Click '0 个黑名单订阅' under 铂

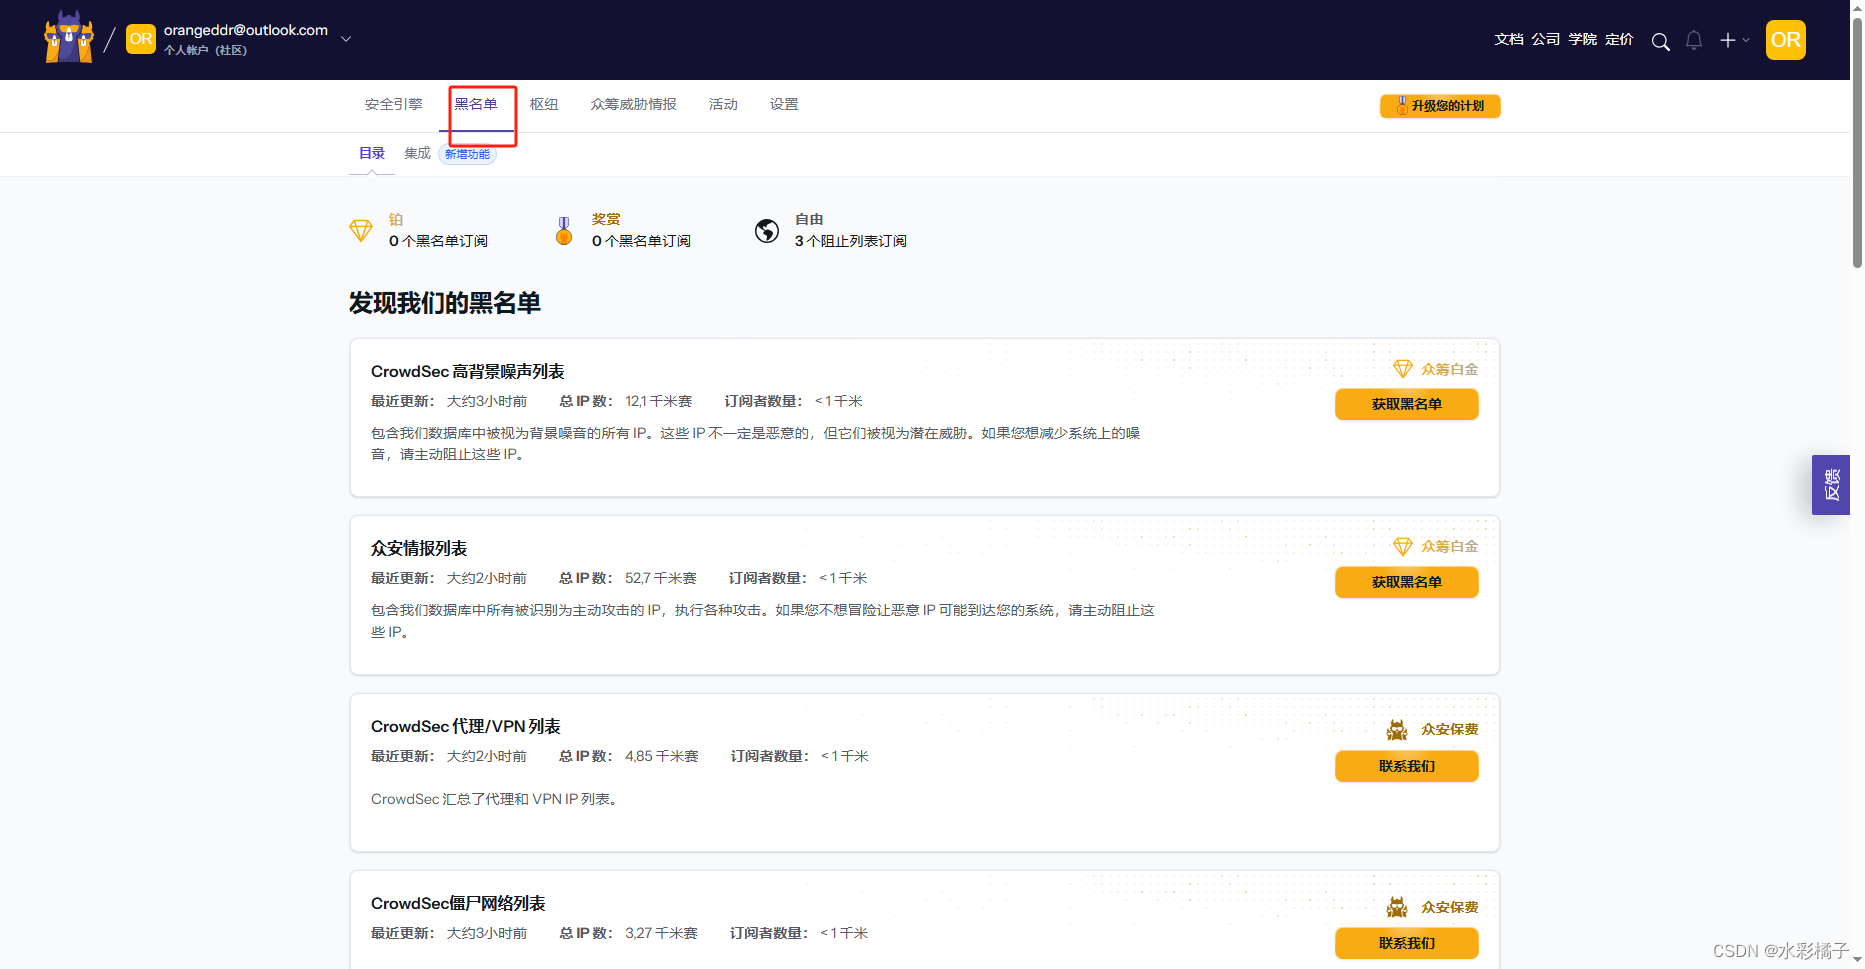438,241
